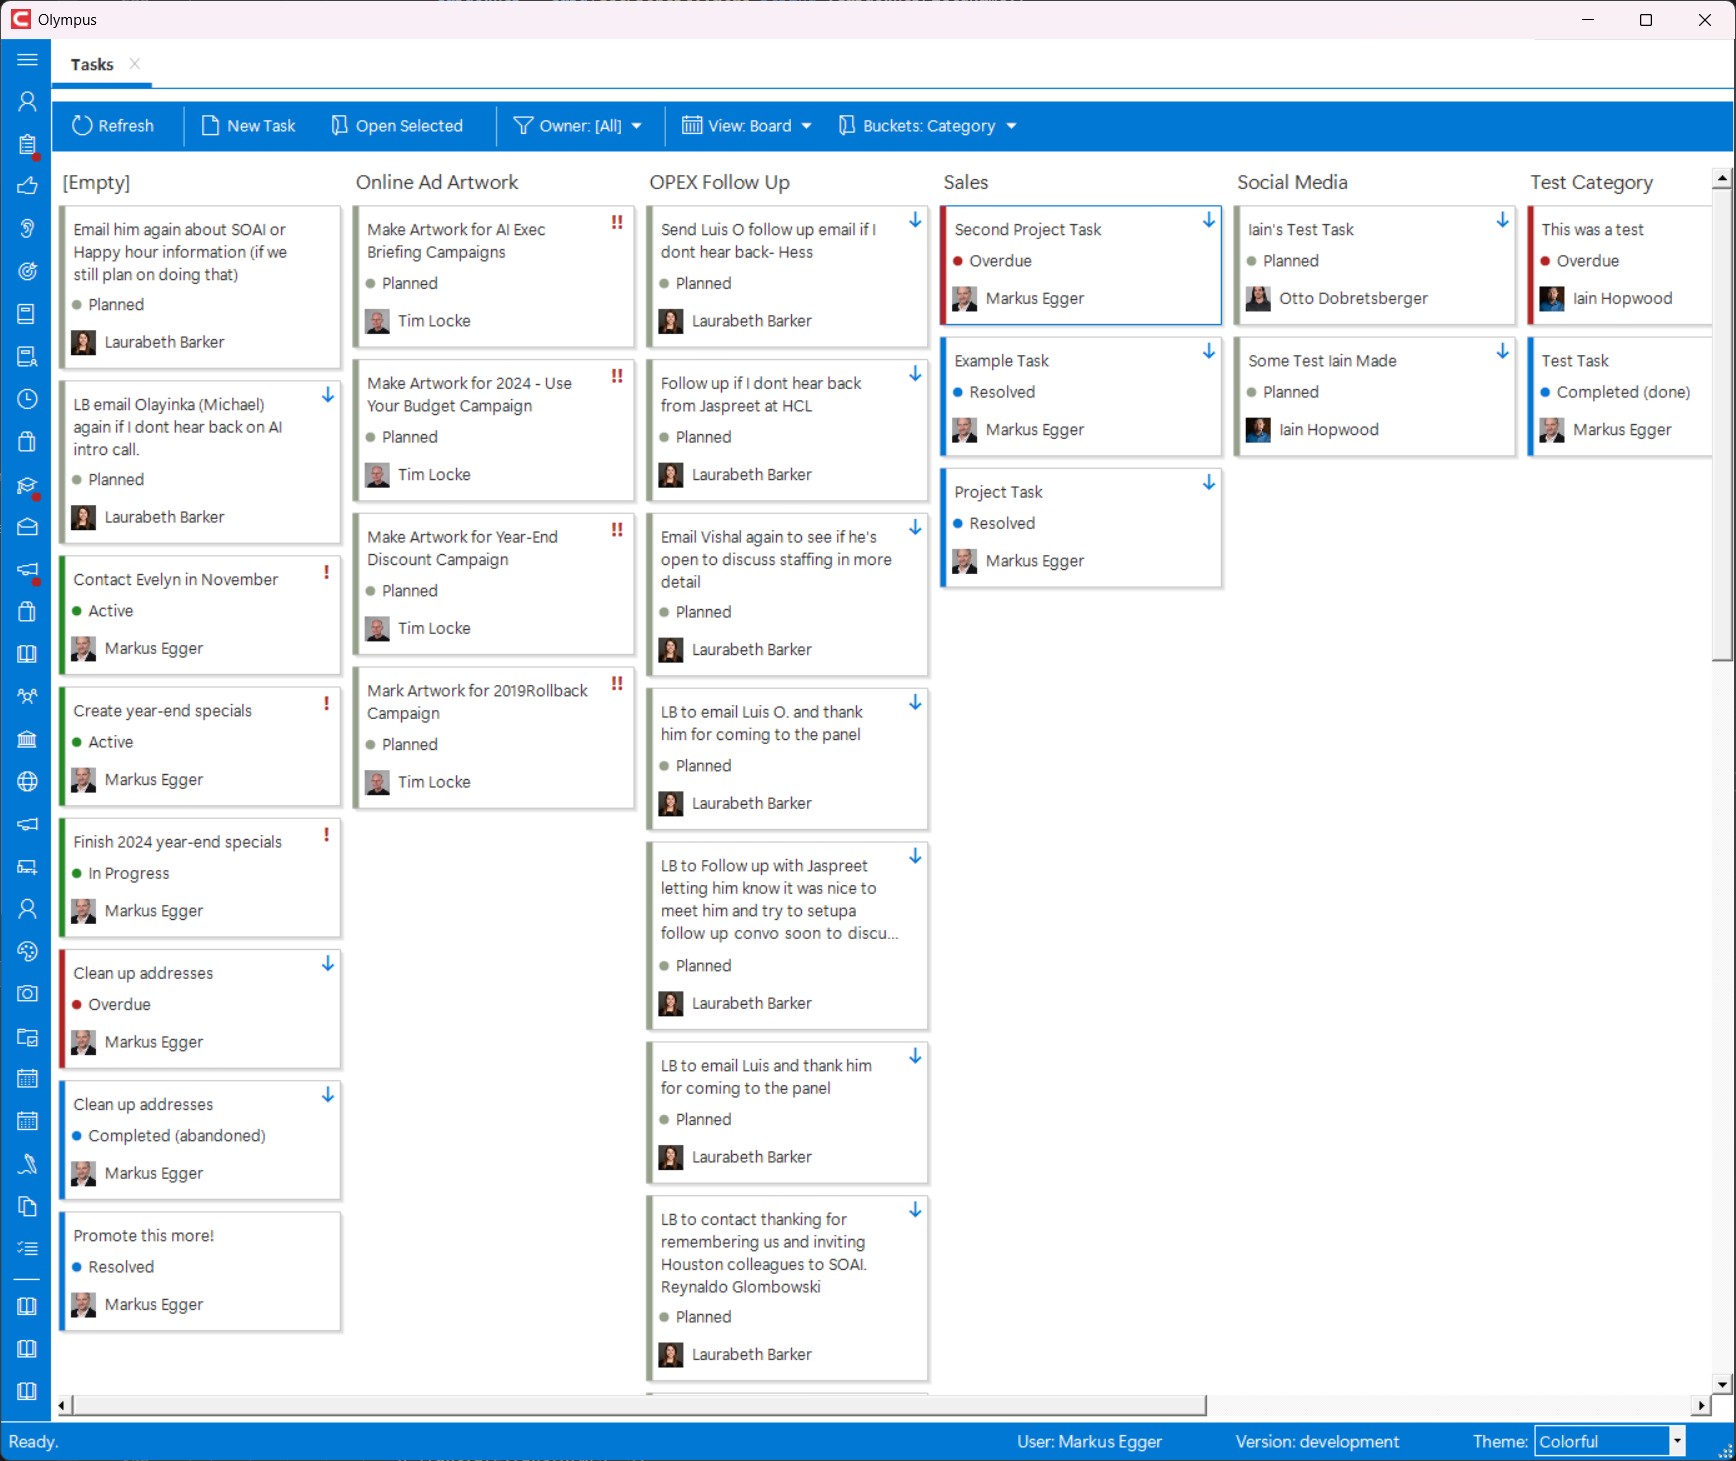Click the priority arrow on Second Project Task
The height and width of the screenshot is (1461, 1736).
click(1209, 220)
